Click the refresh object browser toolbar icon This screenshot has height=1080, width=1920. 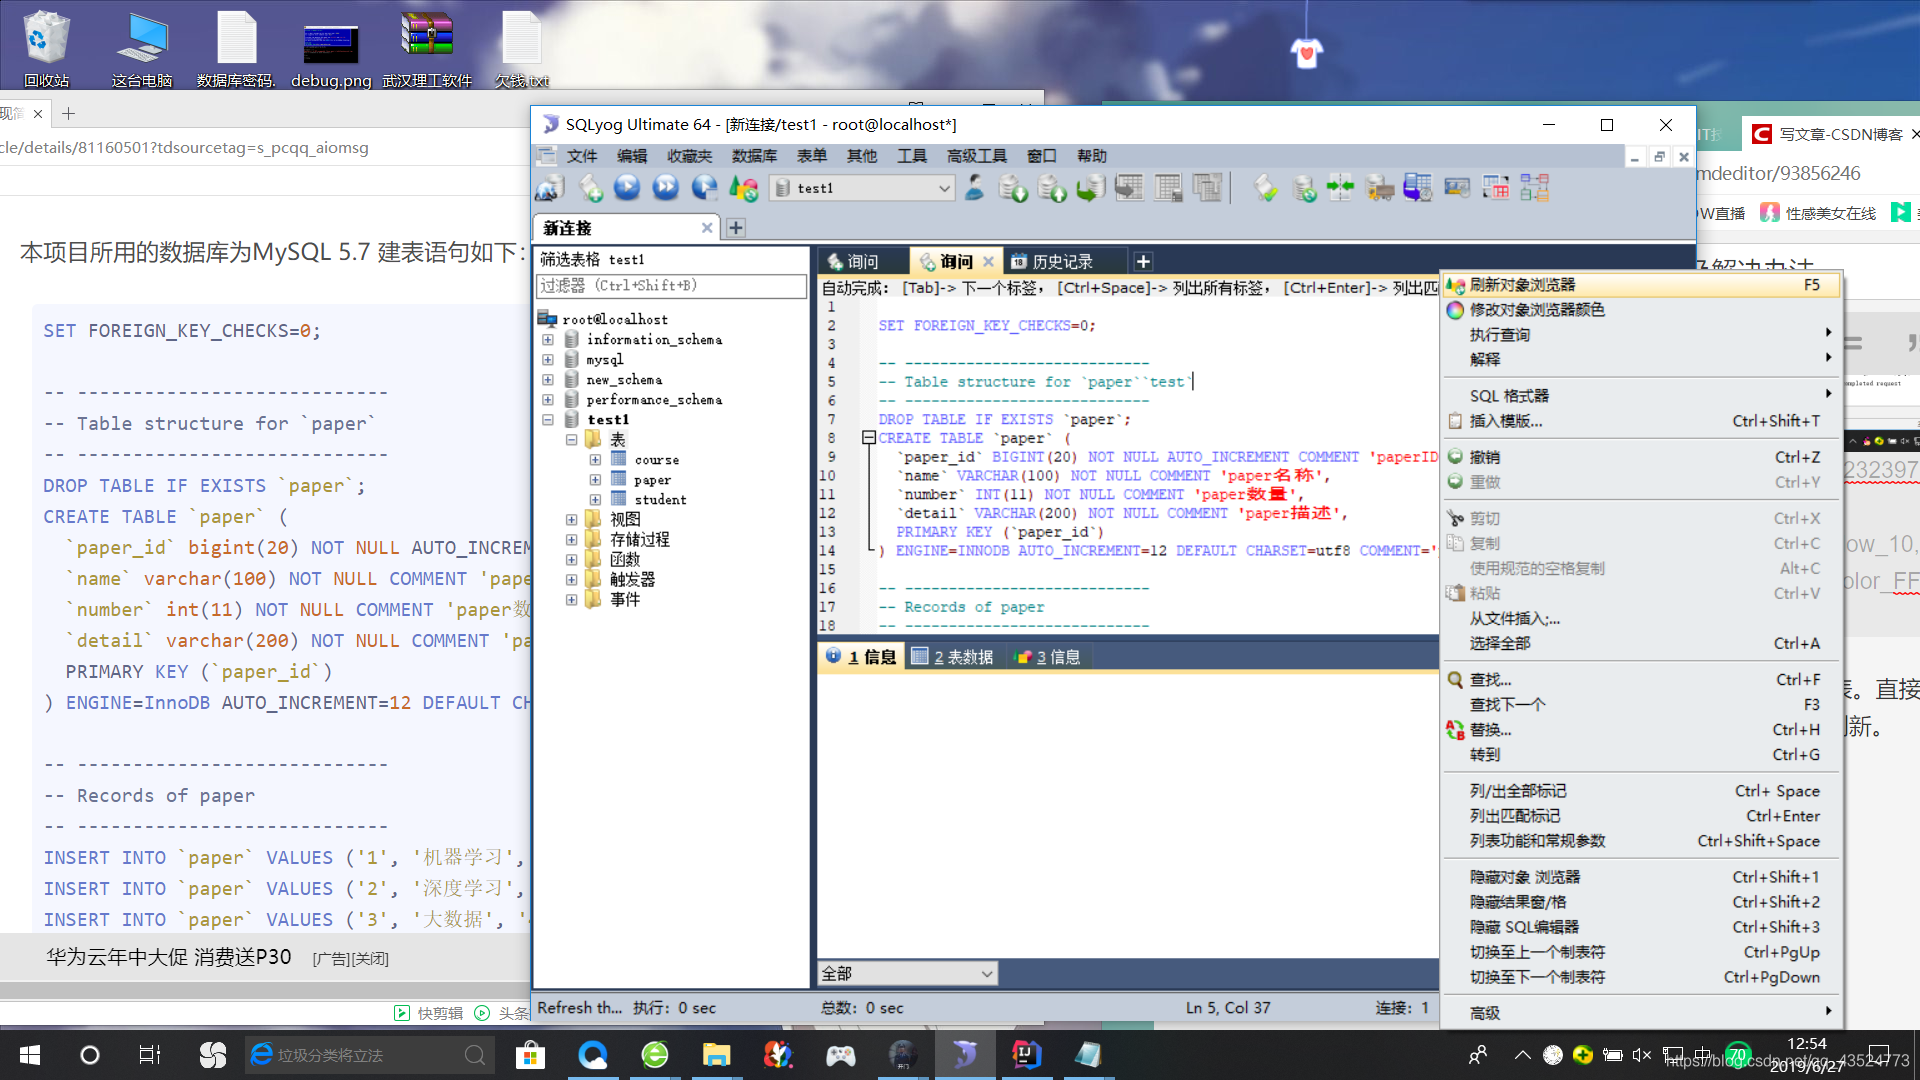pyautogui.click(x=743, y=188)
